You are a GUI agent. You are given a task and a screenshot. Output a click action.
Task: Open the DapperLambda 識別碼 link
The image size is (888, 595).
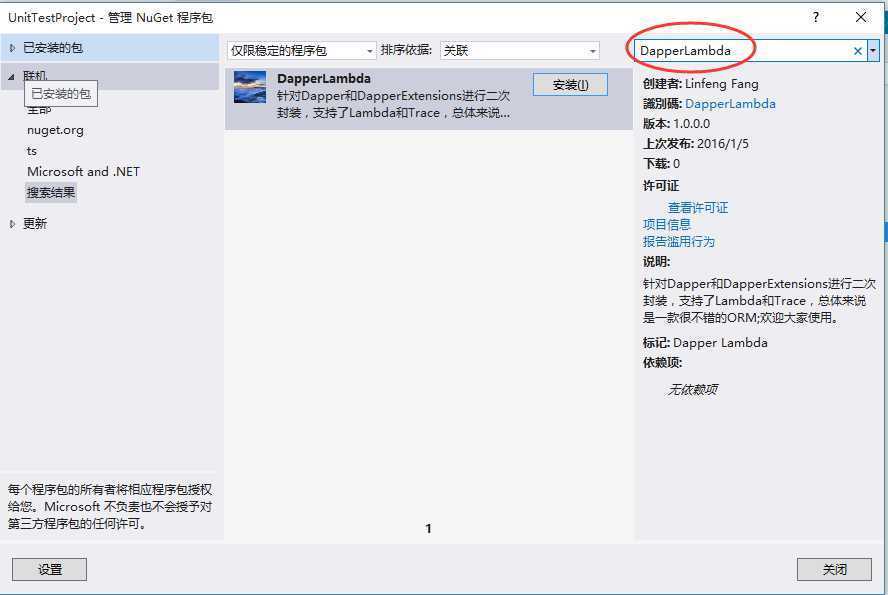tap(730, 104)
